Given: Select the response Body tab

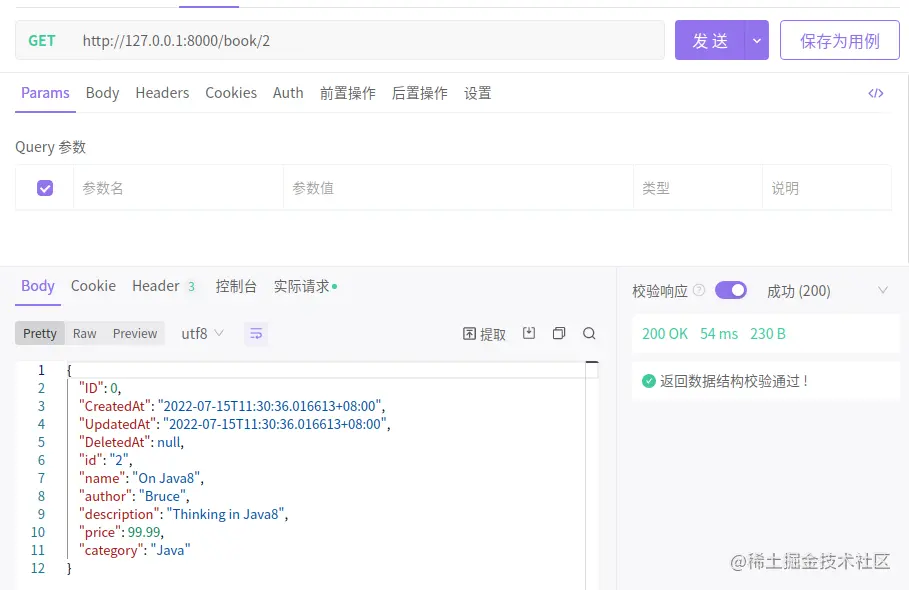Looking at the screenshot, I should (x=38, y=286).
